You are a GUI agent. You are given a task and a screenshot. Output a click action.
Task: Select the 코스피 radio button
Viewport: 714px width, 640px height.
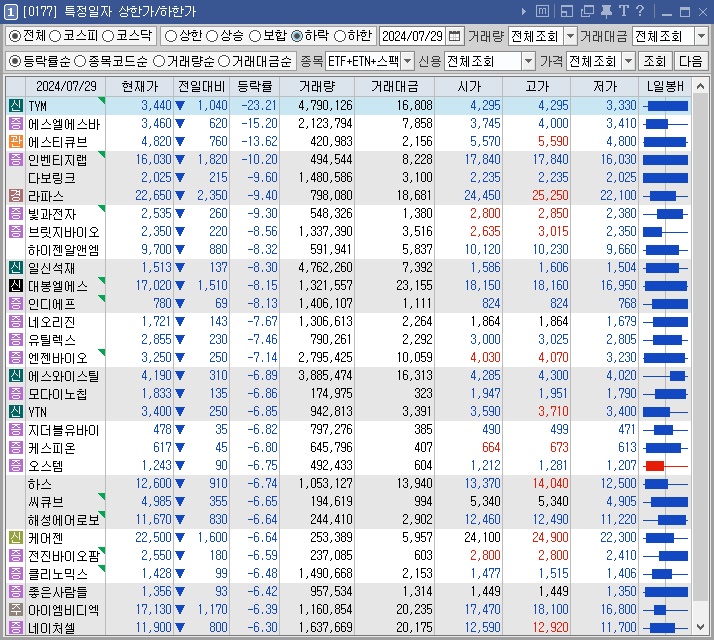(x=55, y=36)
